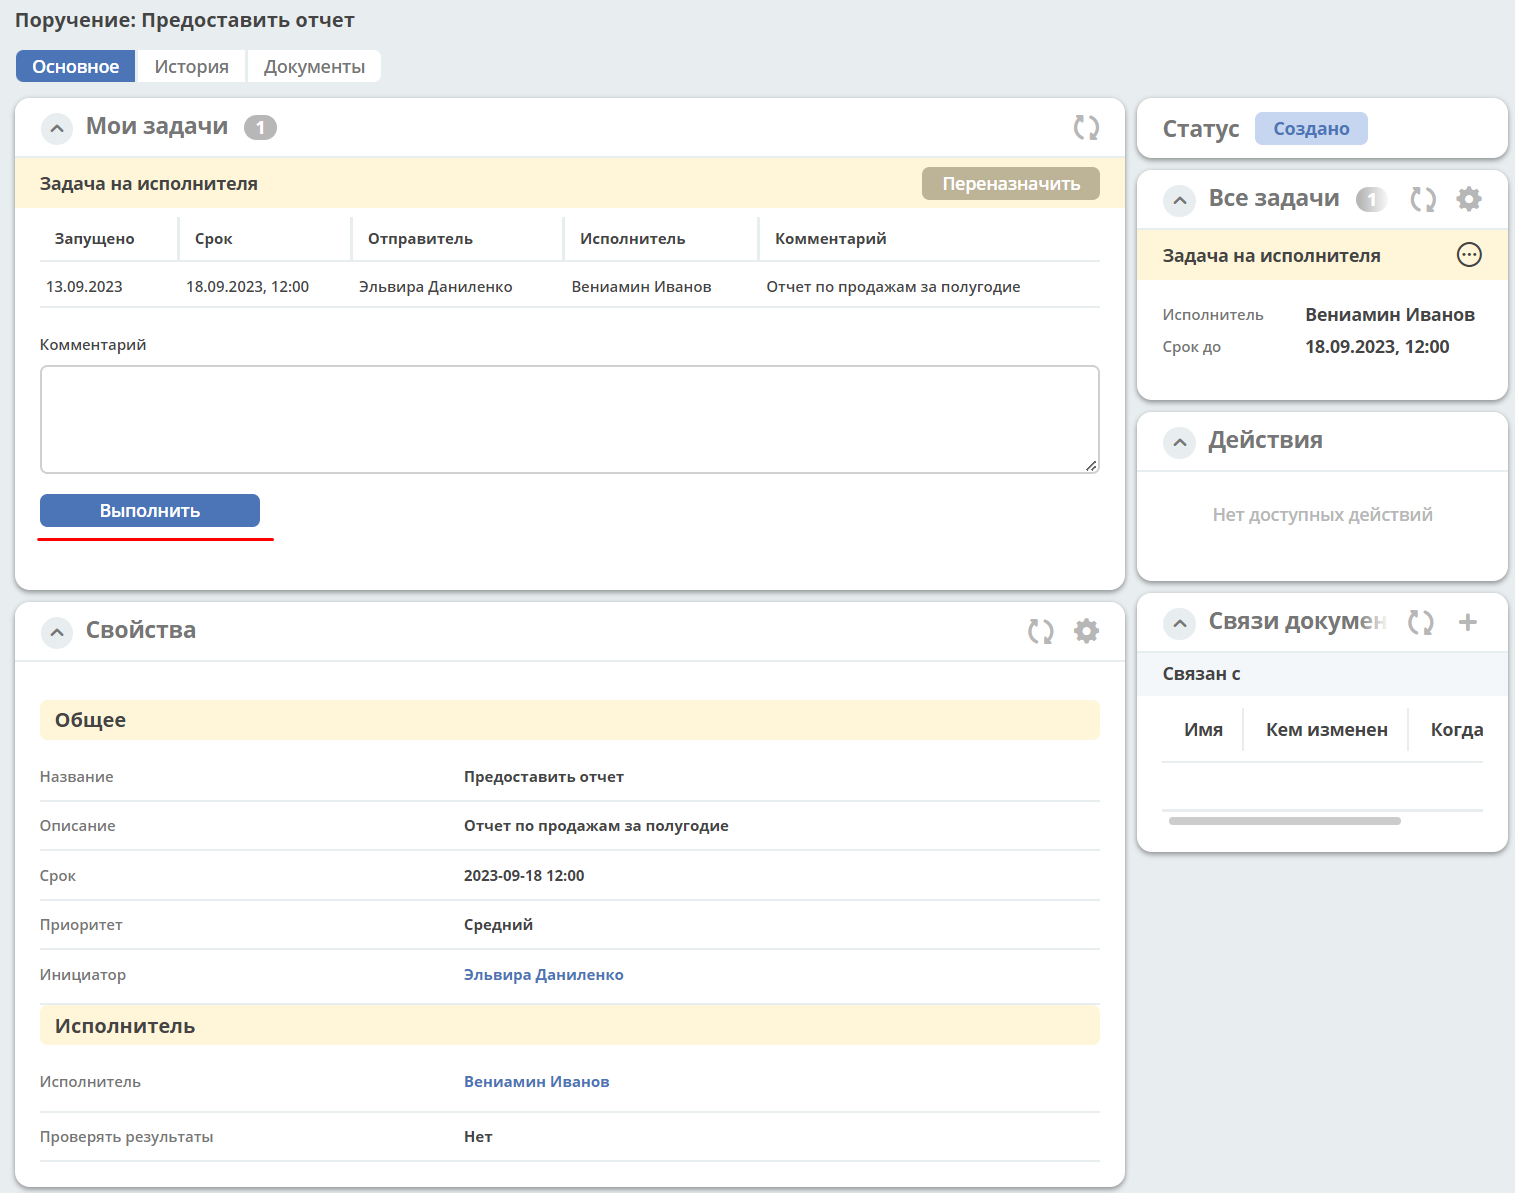
Task: Click the Имя column header
Action: point(1203,730)
